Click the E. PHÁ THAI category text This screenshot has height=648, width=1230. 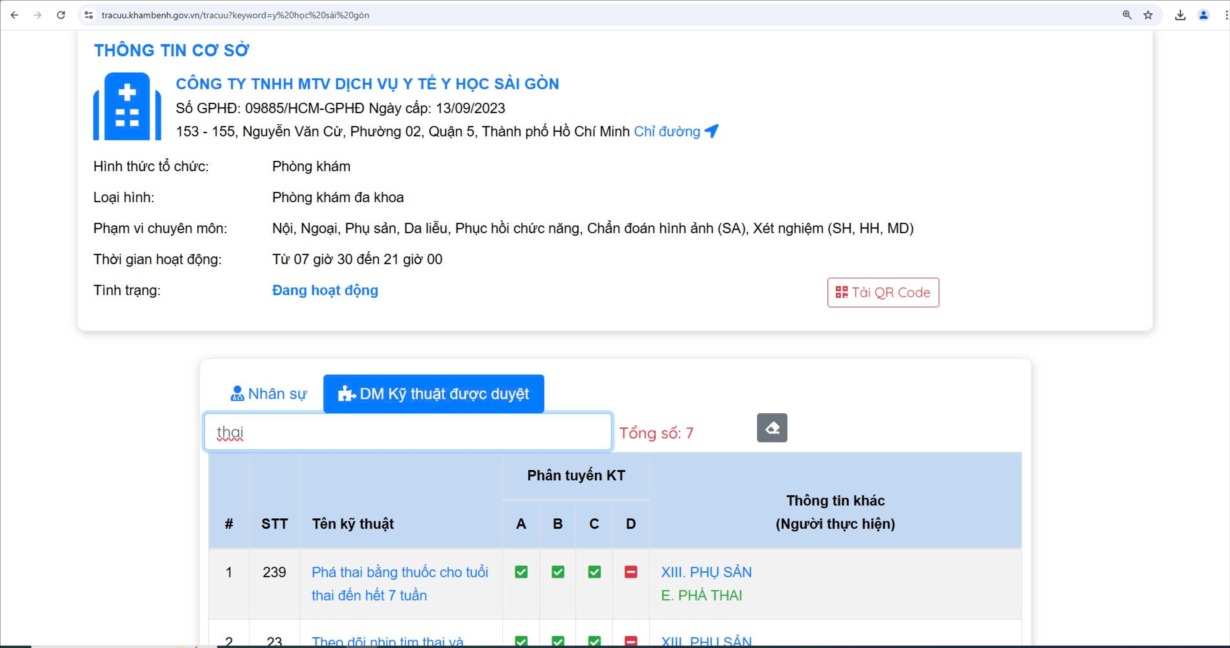[701, 595]
